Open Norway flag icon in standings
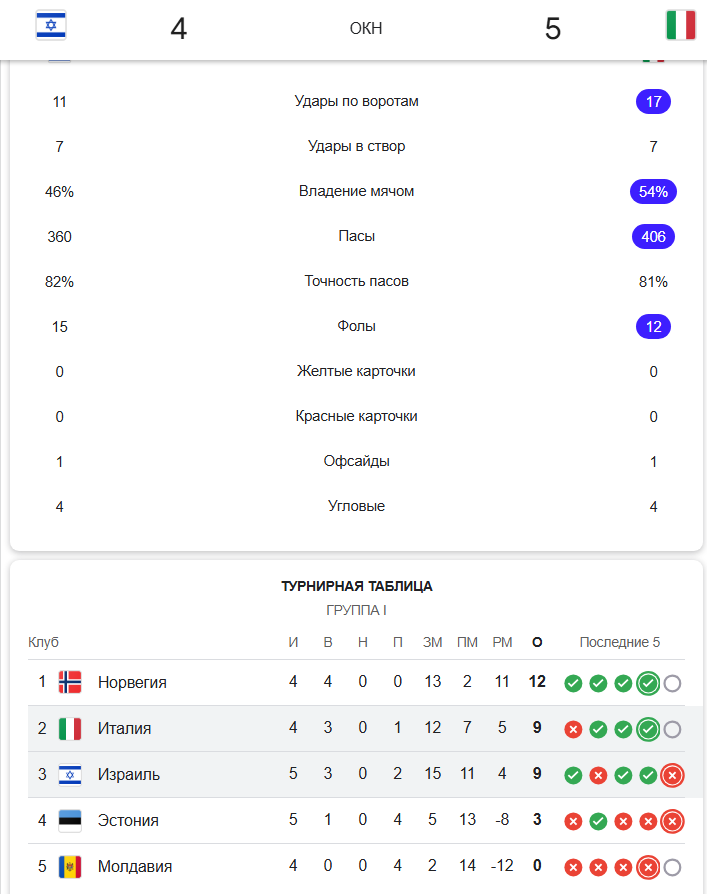Screen dimensions: 707x894 70,682
